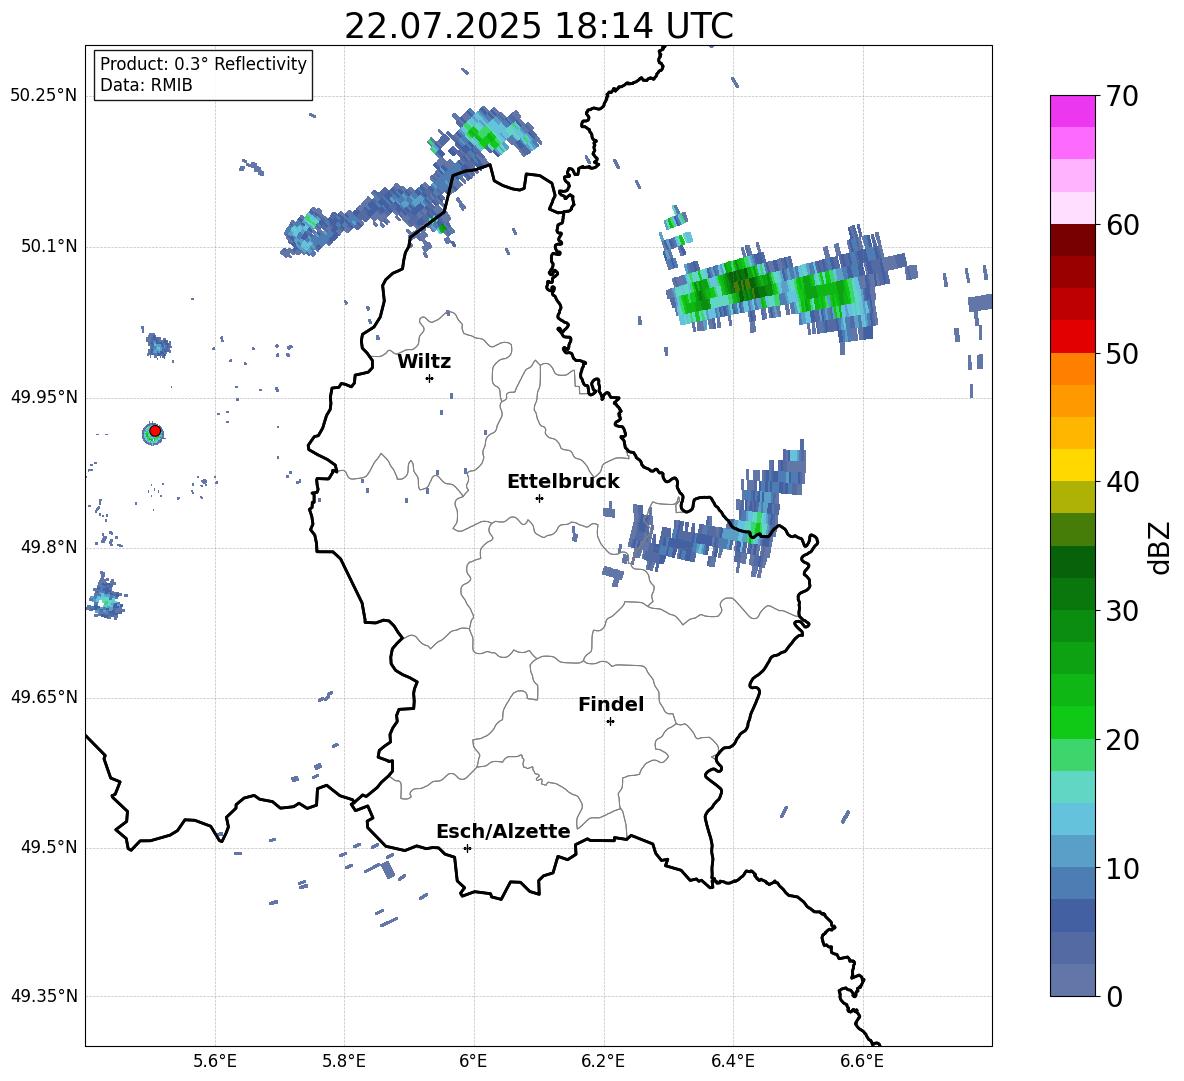Viewport: 1184px width, 1081px height.
Task: Click the cross marker below Findel
Action: [x=610, y=722]
